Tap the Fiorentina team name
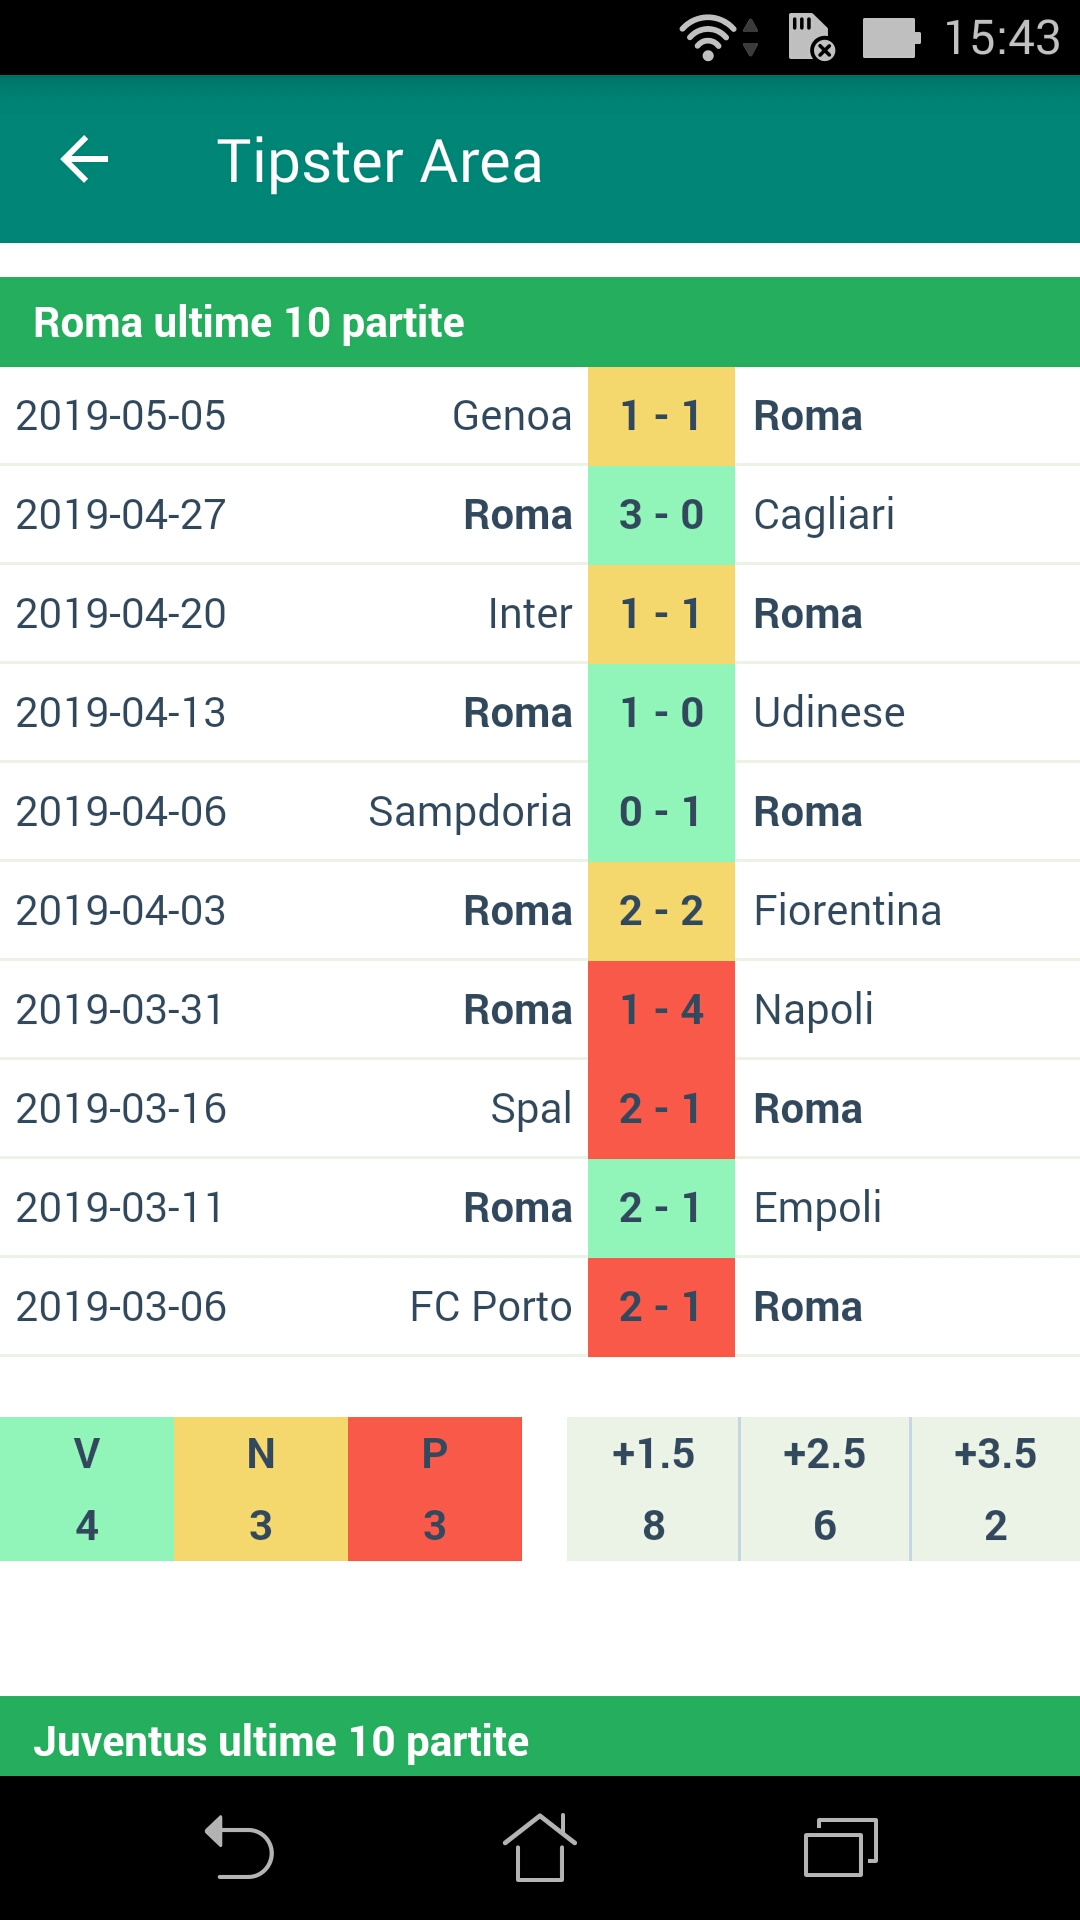 pos(847,911)
